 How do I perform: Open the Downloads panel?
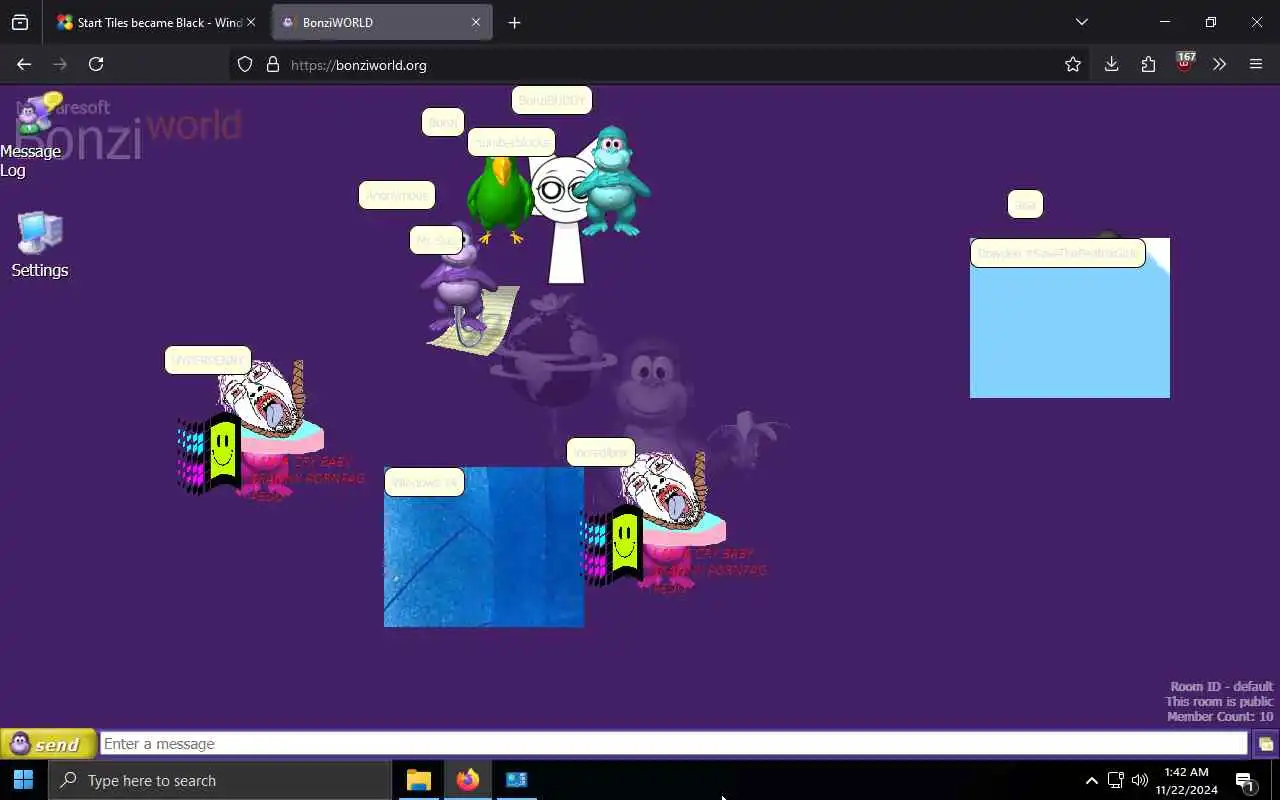click(1111, 64)
